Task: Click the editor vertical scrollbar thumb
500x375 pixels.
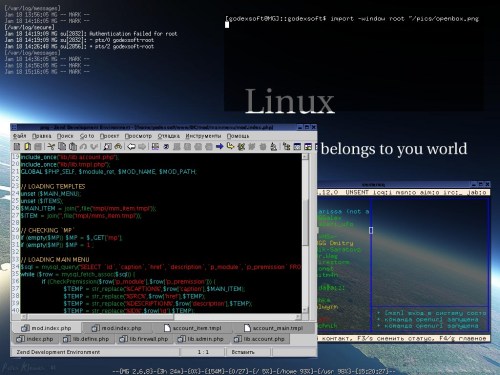Action: (305, 222)
